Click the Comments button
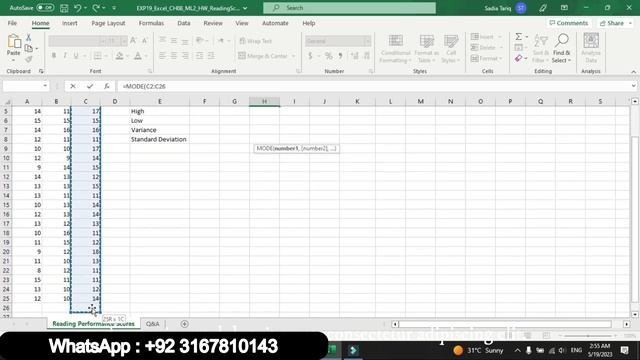 (x=569, y=23)
